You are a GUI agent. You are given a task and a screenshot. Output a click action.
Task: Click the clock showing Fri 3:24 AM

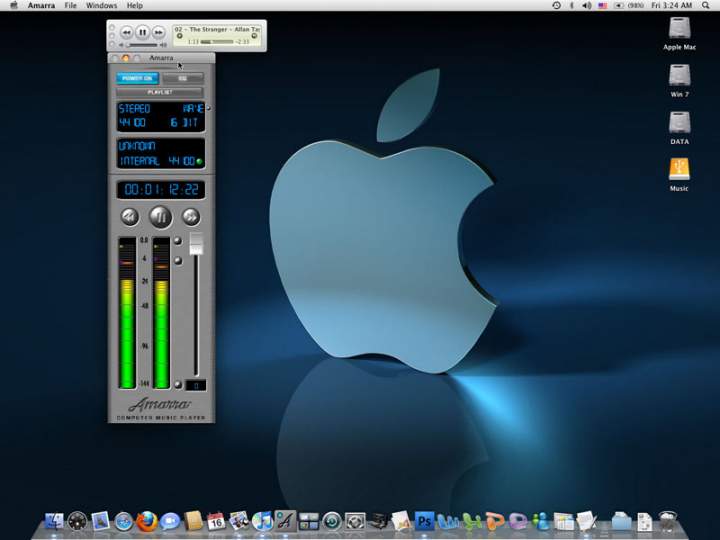point(671,6)
